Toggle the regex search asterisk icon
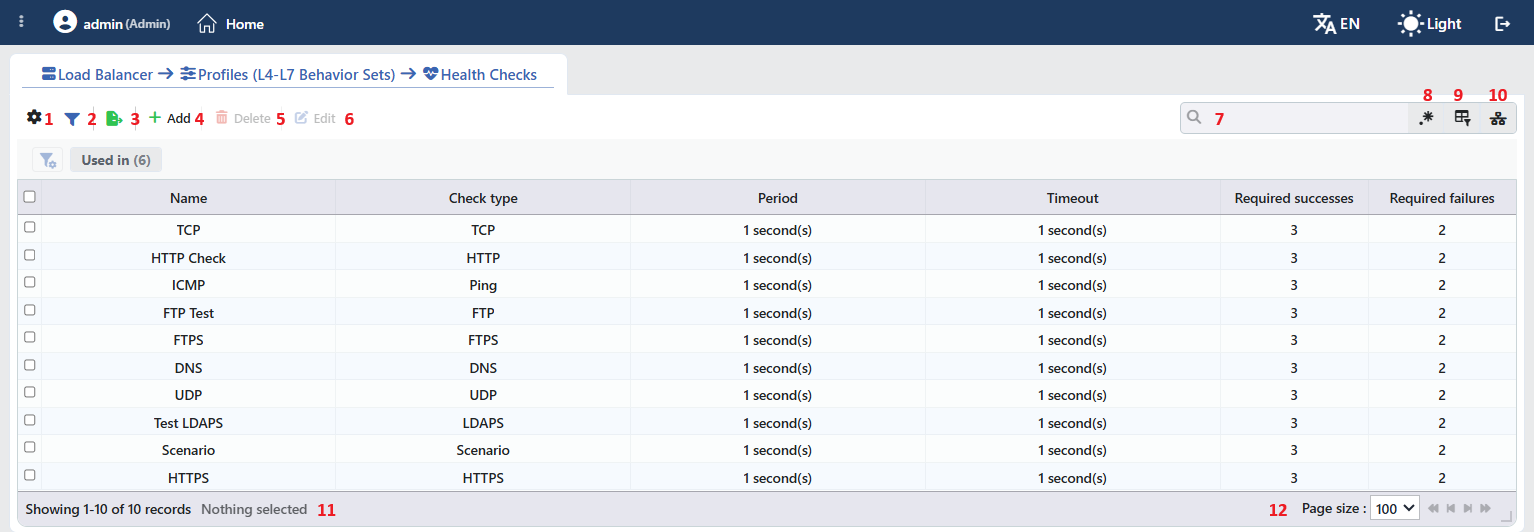 click(1426, 118)
